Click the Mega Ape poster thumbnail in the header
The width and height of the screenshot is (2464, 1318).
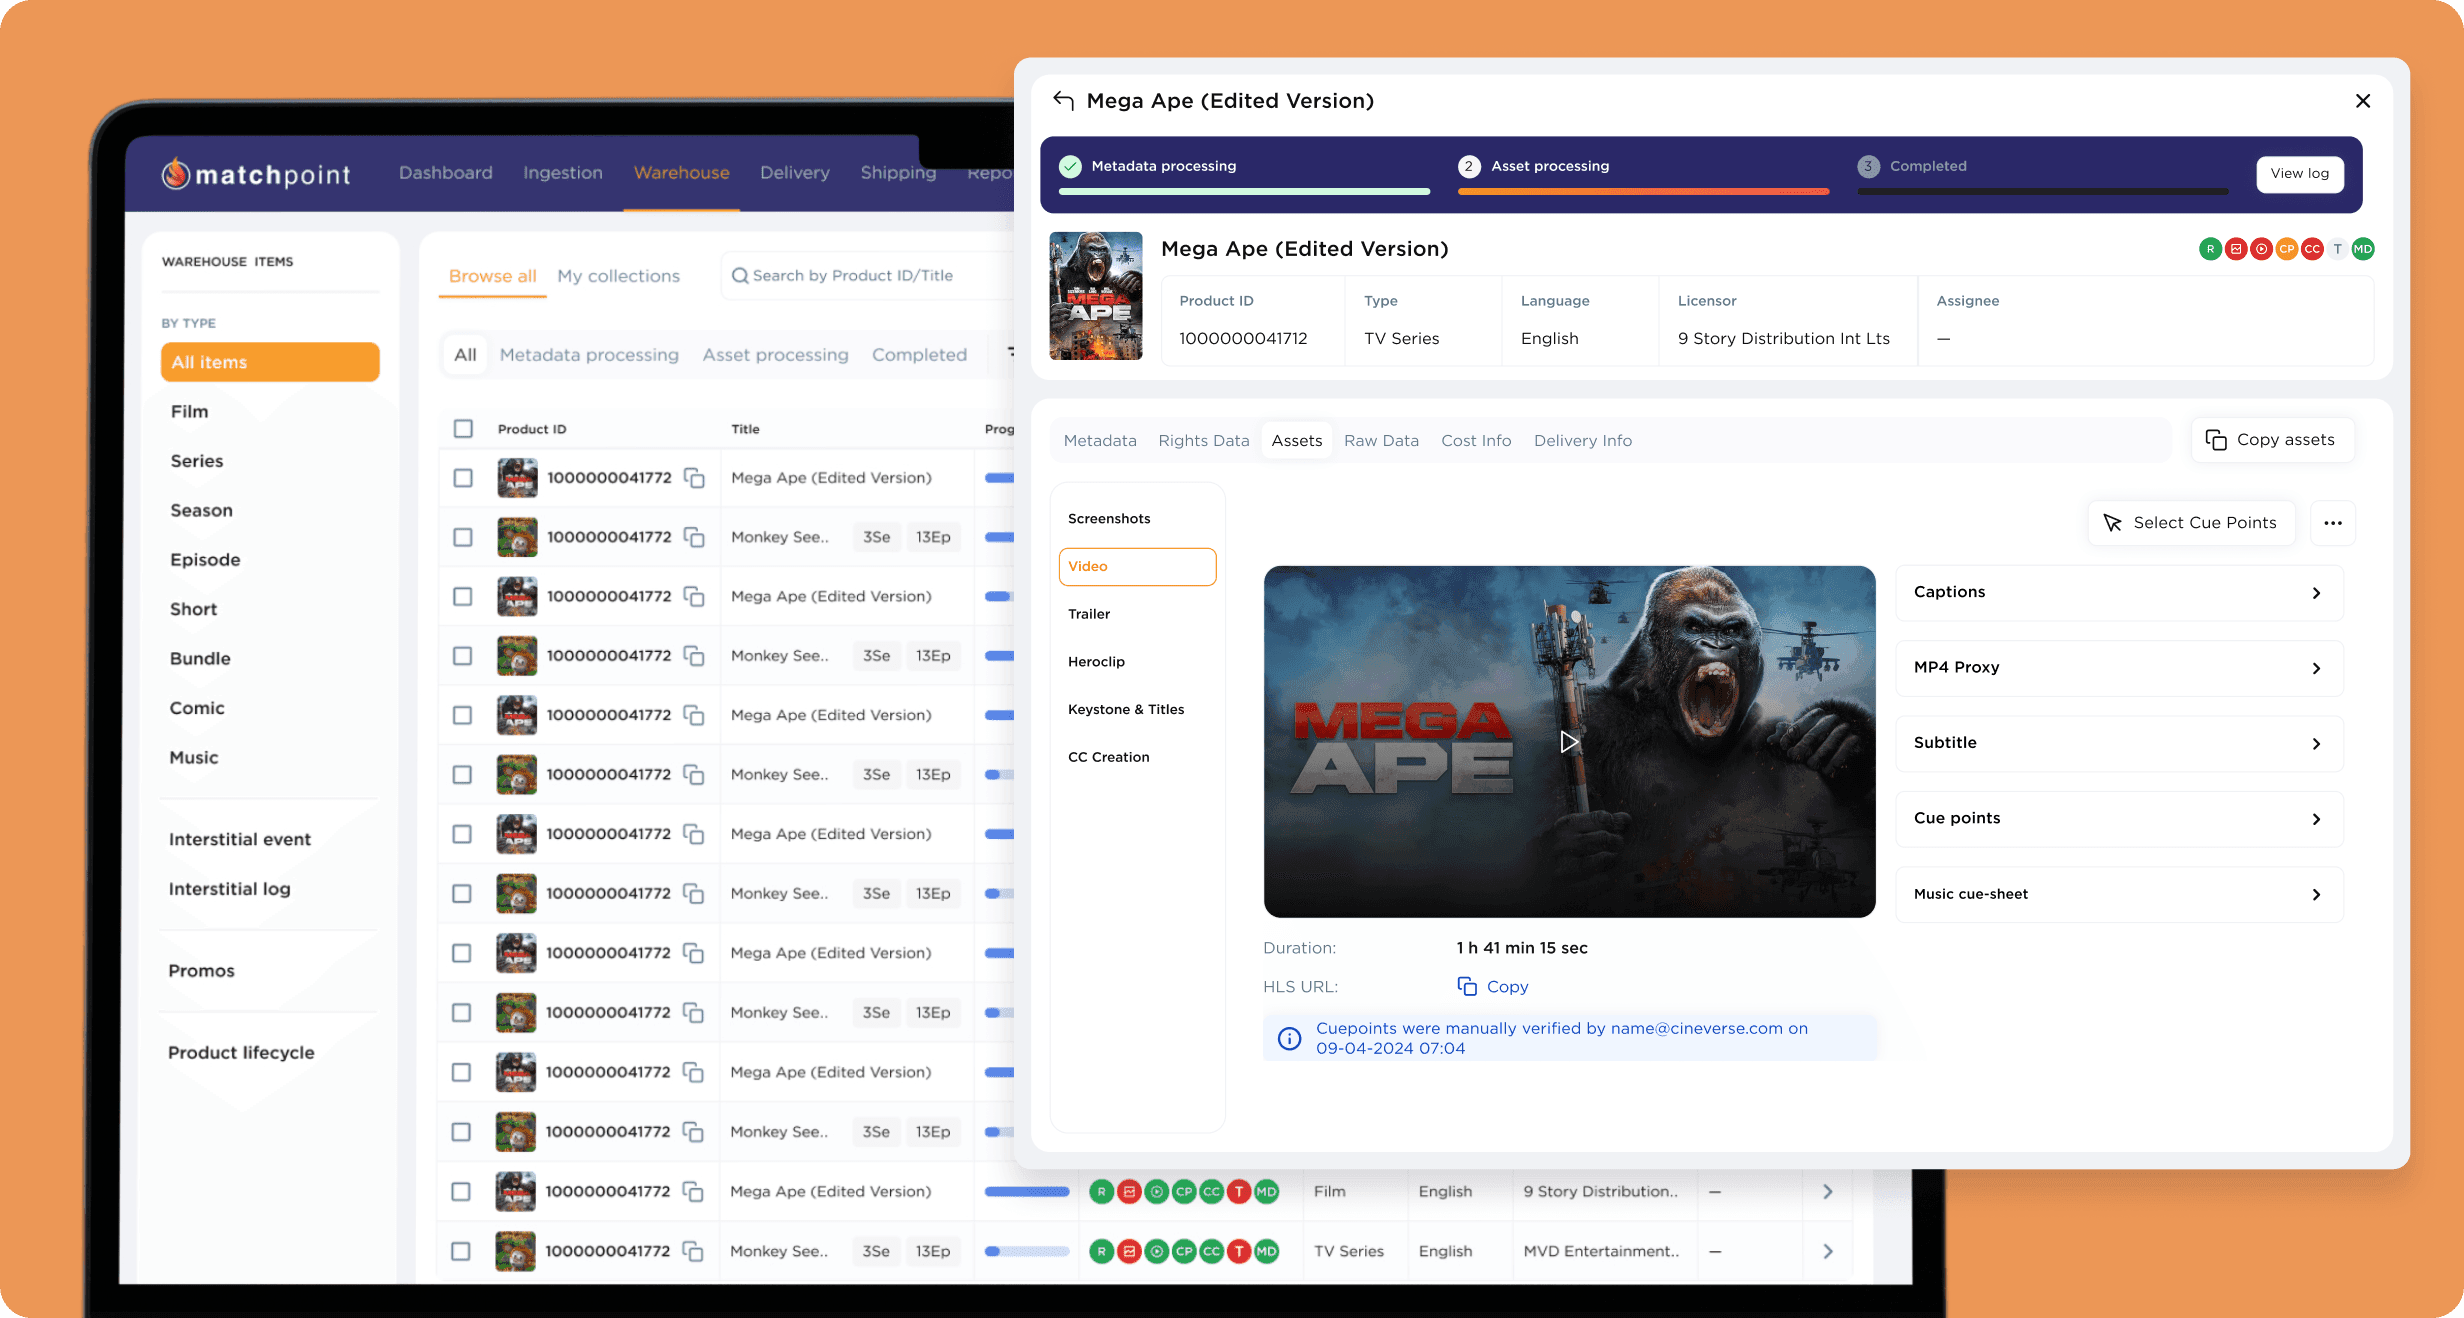(1096, 296)
